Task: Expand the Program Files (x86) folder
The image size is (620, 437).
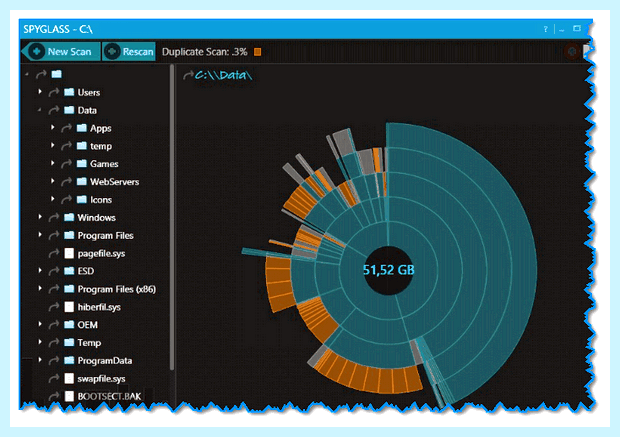Action: [40, 288]
